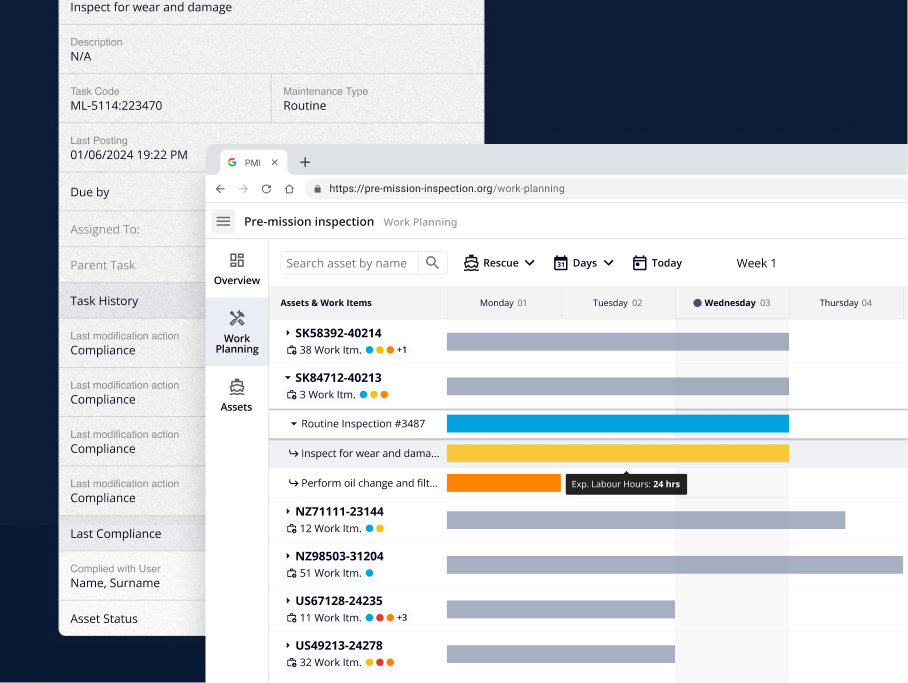
Task: Select the Work Planning sidebar item
Action: pyautogui.click(x=237, y=331)
